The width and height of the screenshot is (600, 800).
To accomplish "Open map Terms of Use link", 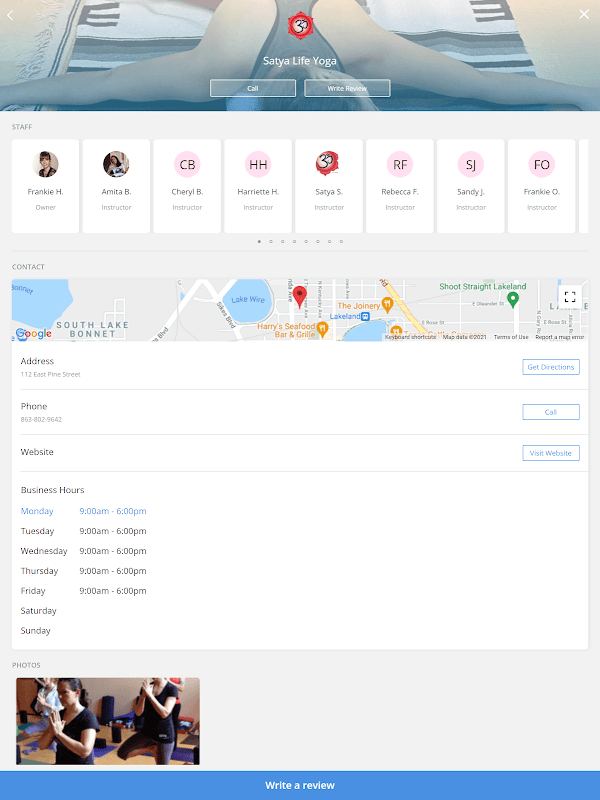I will (x=511, y=337).
